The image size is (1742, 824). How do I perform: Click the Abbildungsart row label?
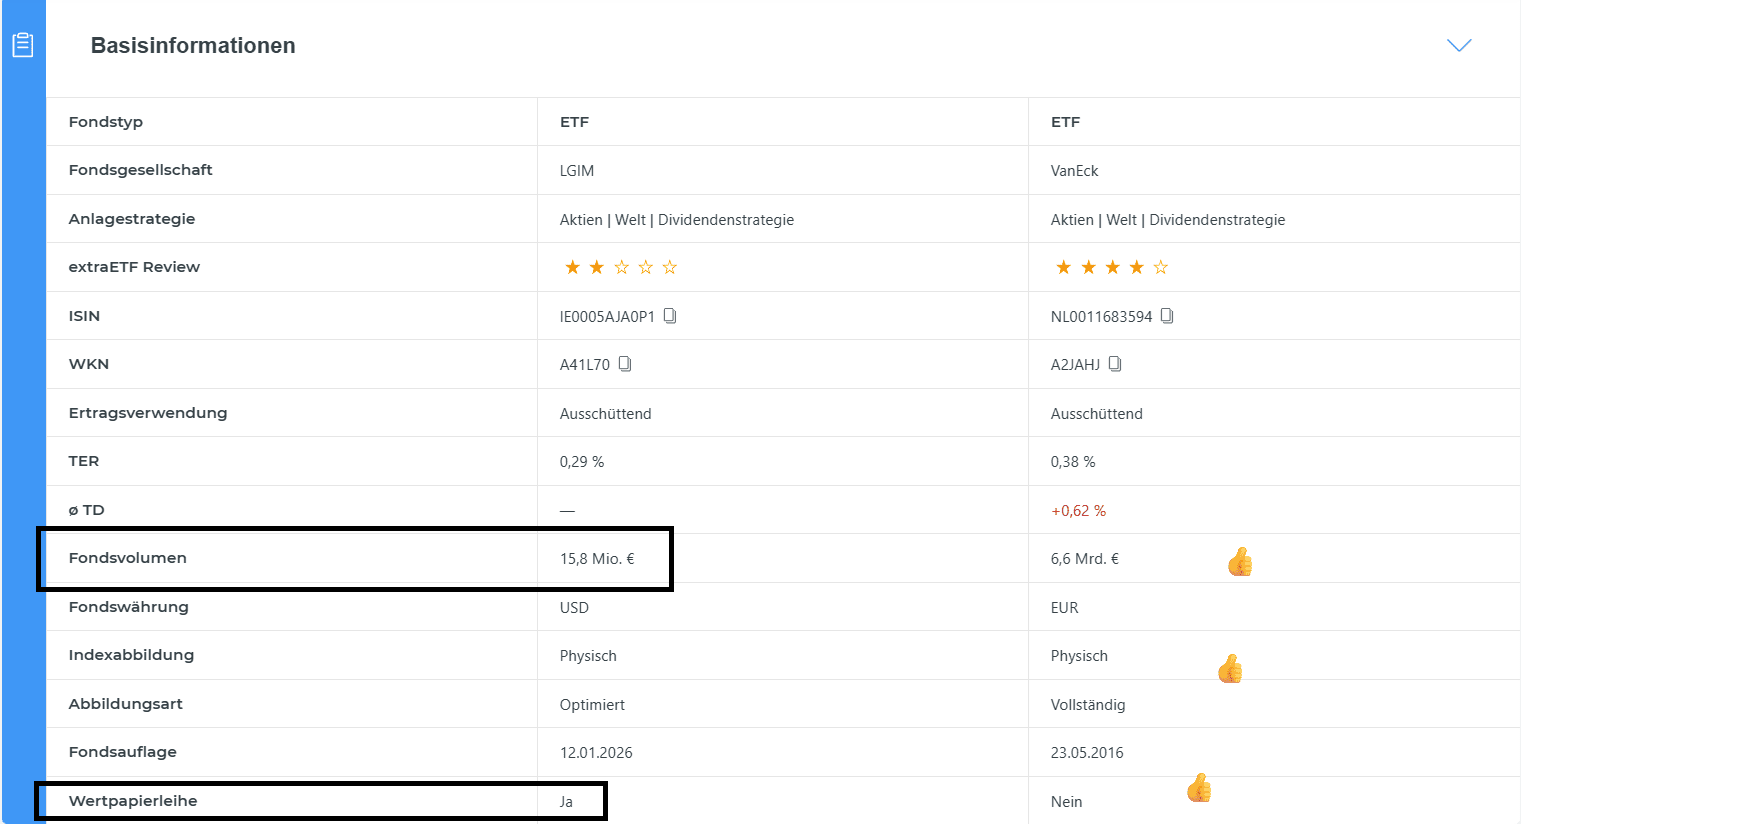tap(125, 704)
